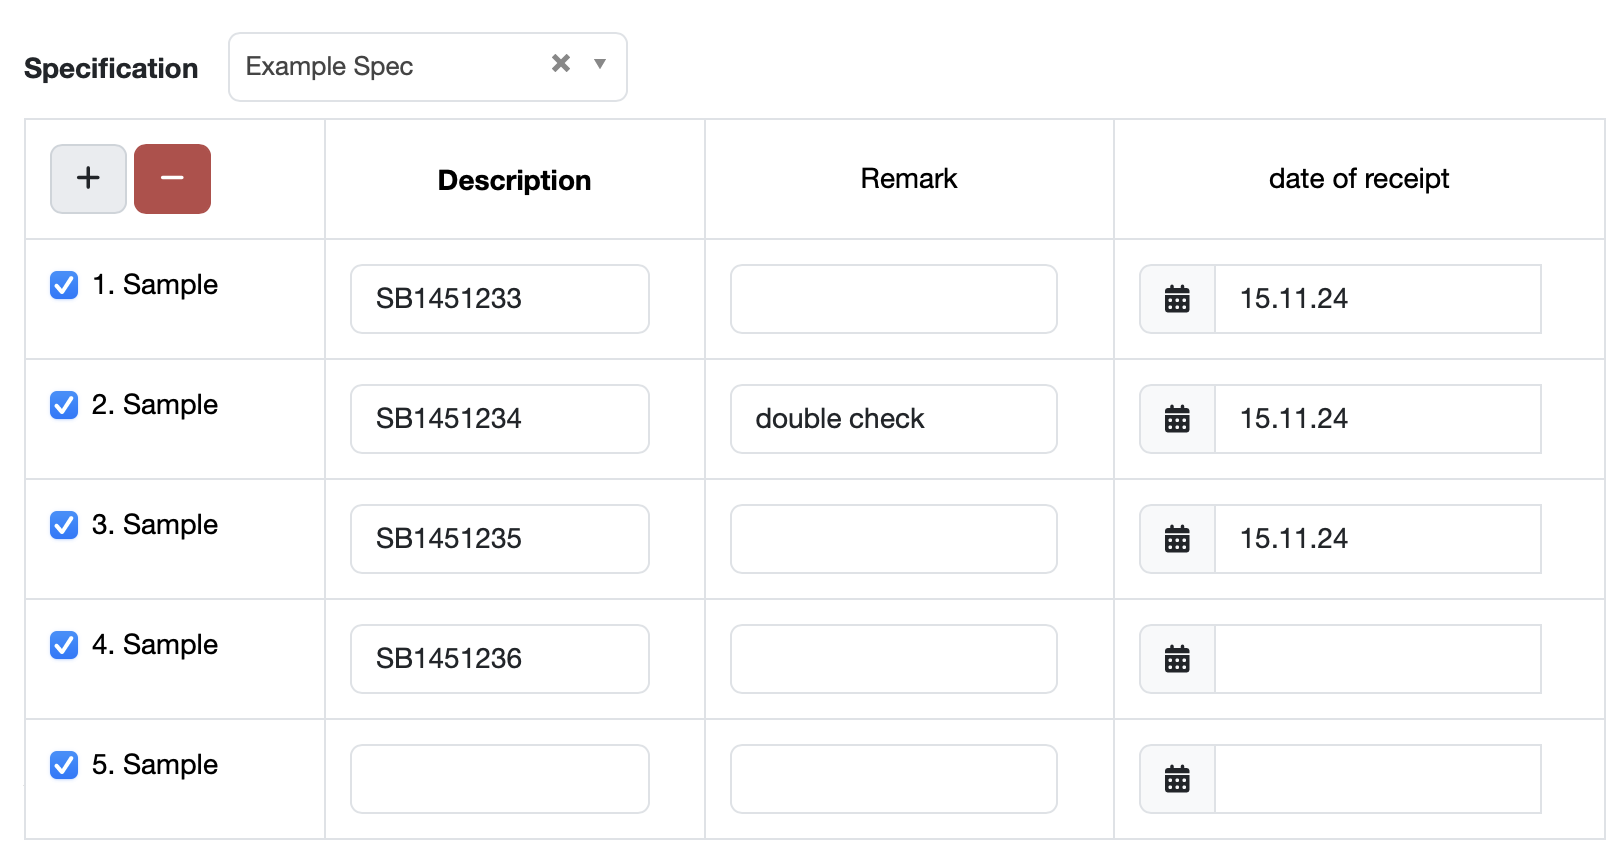Image resolution: width=1620 pixels, height=864 pixels.
Task: Click empty date field for 4. Sample
Action: pos(1377,659)
